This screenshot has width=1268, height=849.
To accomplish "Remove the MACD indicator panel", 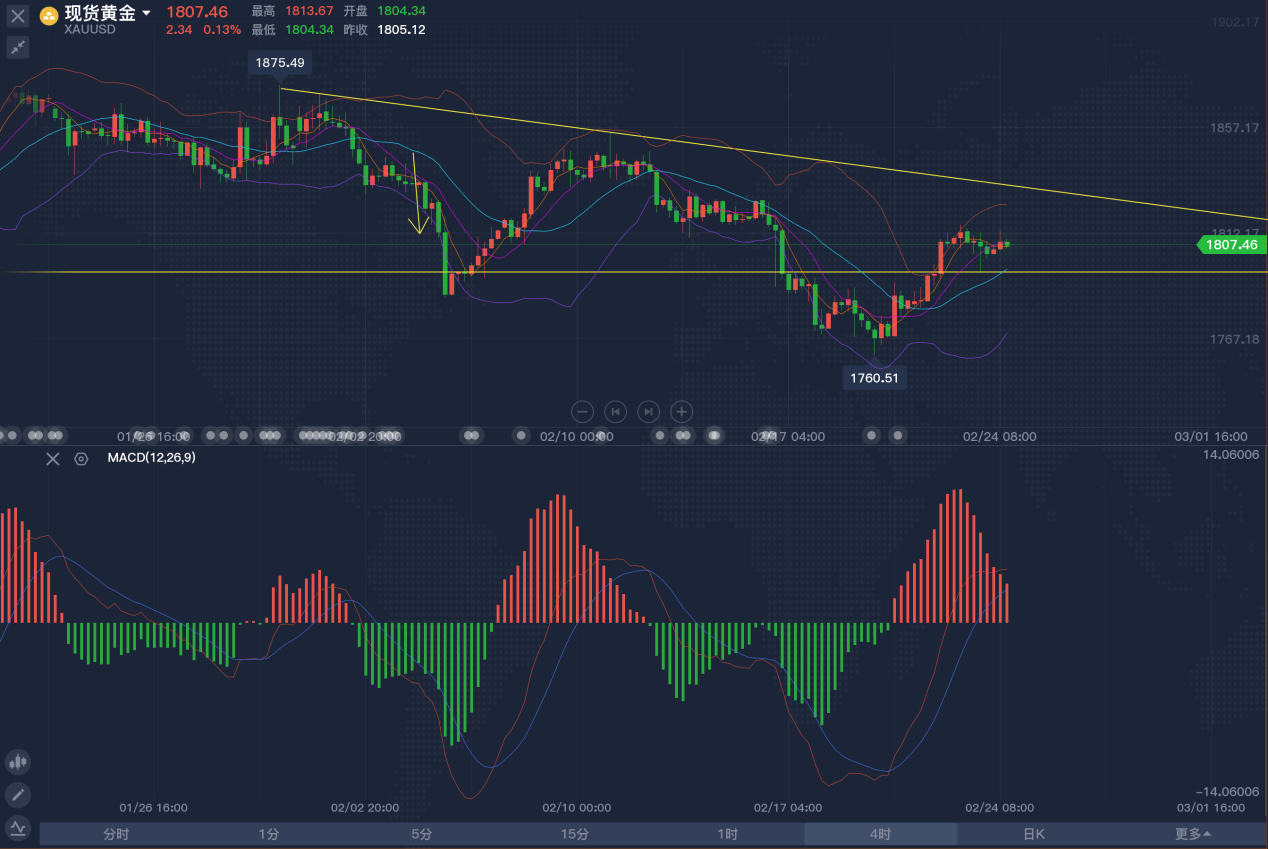I will coord(53,459).
